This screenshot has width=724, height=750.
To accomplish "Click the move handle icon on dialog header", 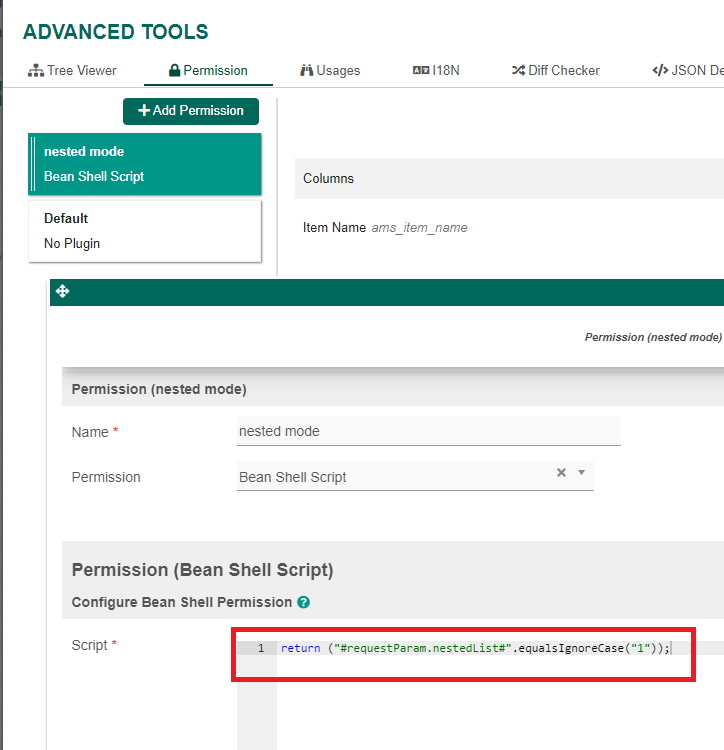I will coord(62,292).
